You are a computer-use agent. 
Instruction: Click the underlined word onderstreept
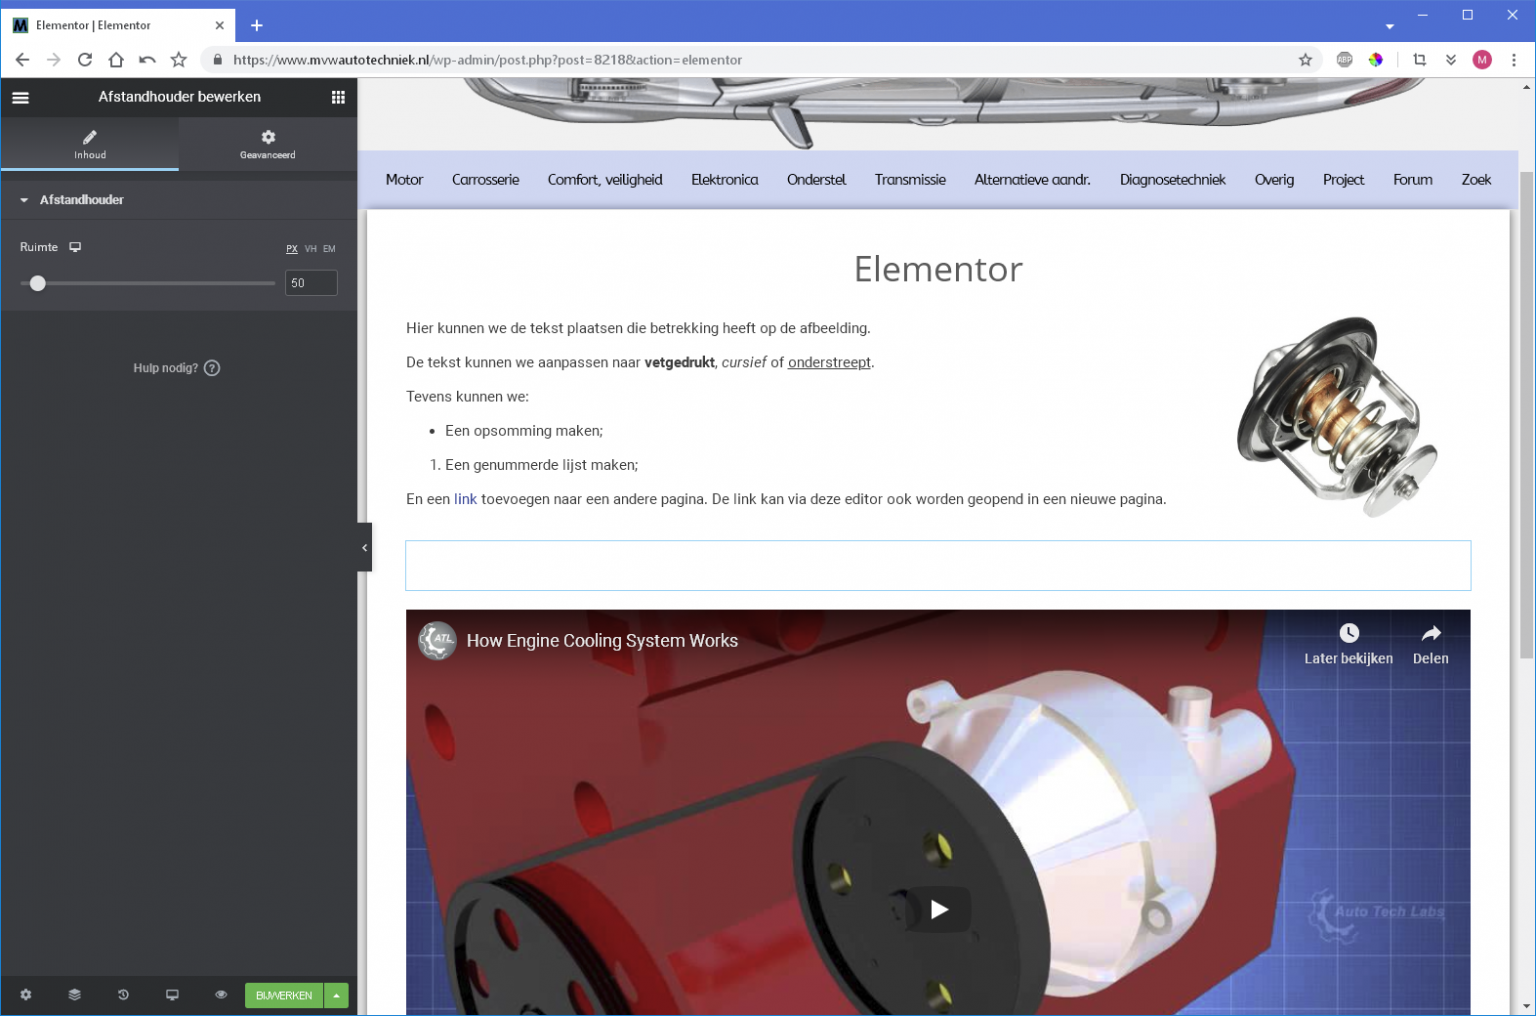(x=829, y=362)
